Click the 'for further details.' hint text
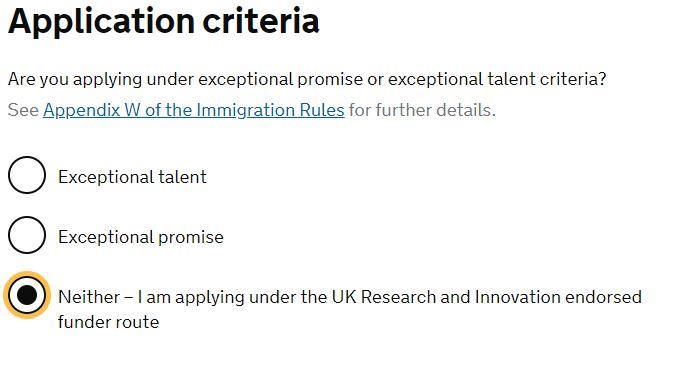This screenshot has width=693, height=391. click(422, 110)
